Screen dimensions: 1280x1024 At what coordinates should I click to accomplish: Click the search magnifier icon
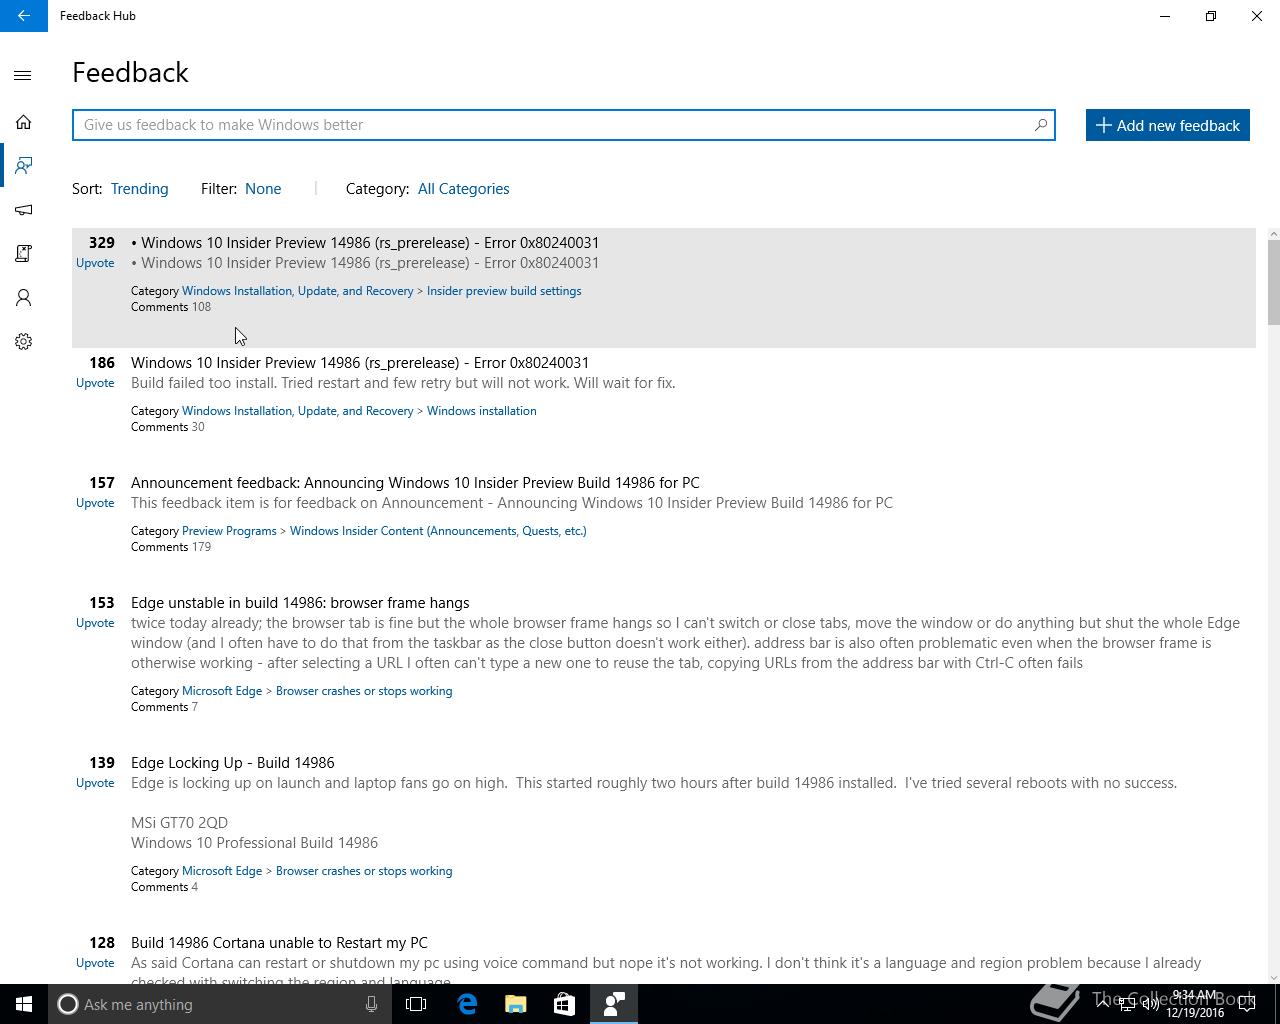(x=1041, y=125)
